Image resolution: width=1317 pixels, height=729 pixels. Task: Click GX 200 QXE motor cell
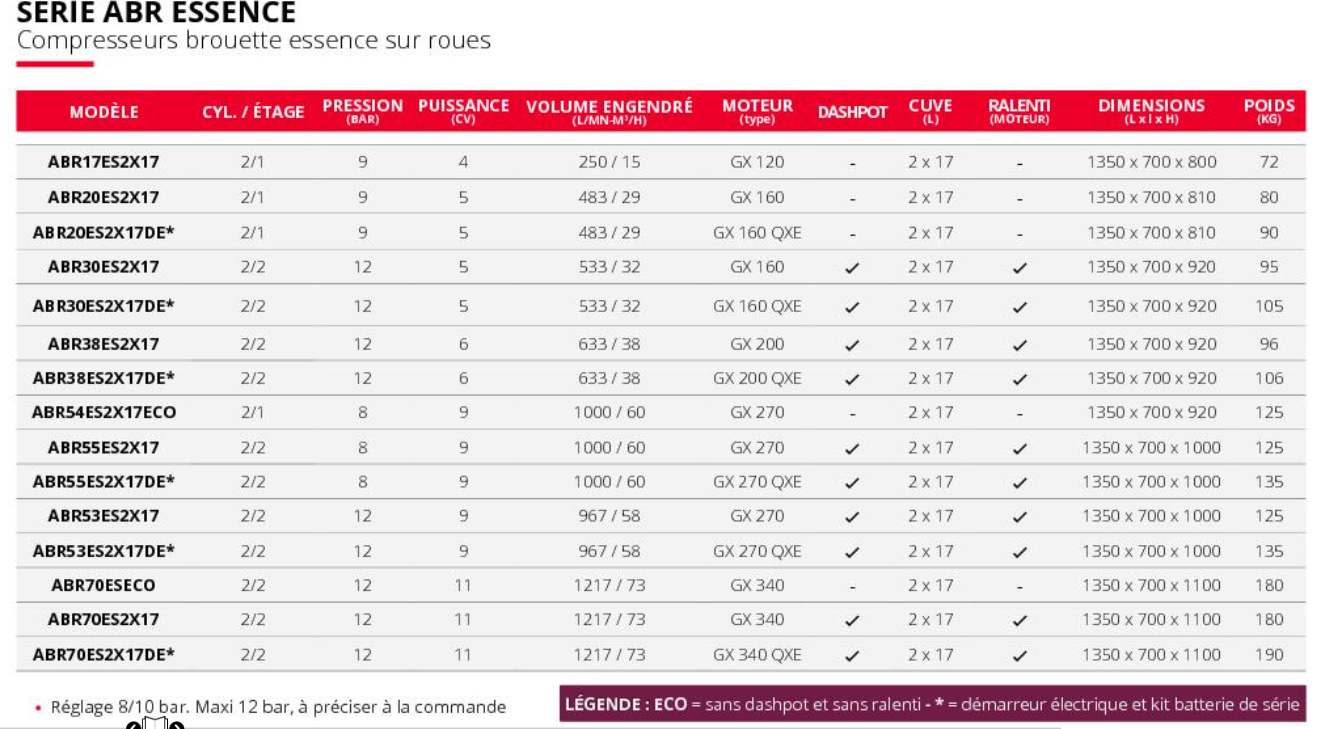tap(757, 378)
